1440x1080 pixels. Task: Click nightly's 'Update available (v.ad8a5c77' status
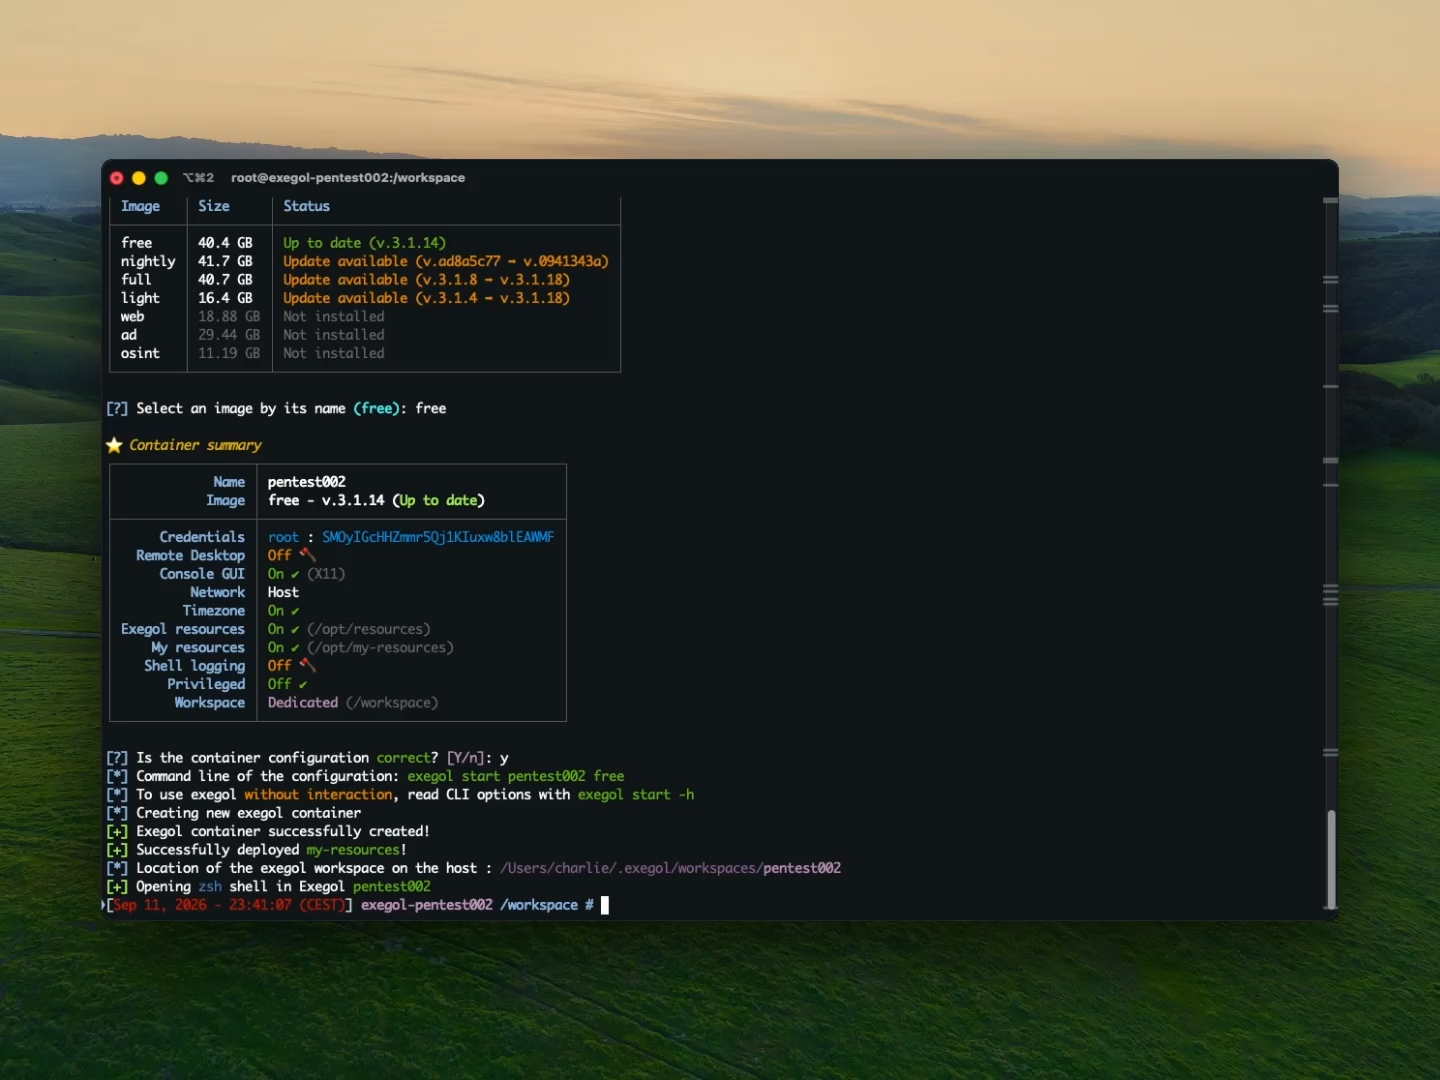(x=445, y=262)
